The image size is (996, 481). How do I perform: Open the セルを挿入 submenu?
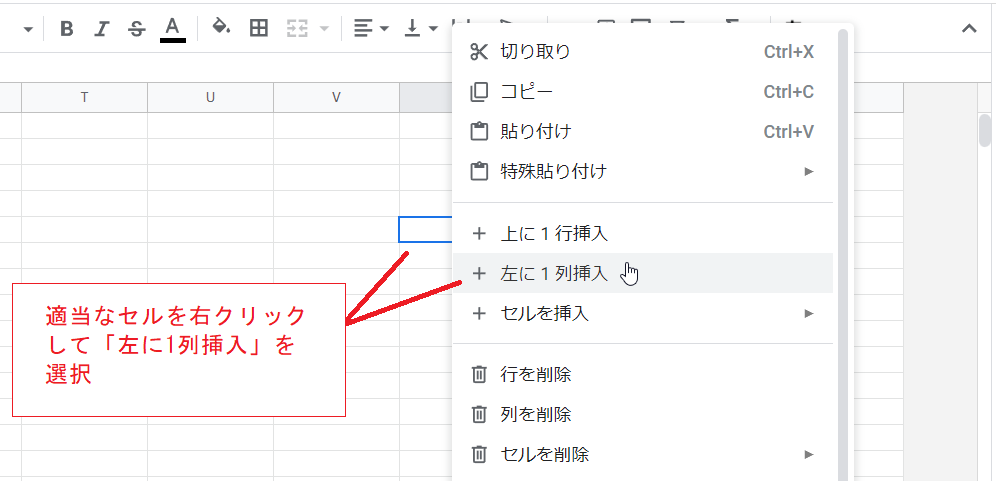click(x=643, y=313)
